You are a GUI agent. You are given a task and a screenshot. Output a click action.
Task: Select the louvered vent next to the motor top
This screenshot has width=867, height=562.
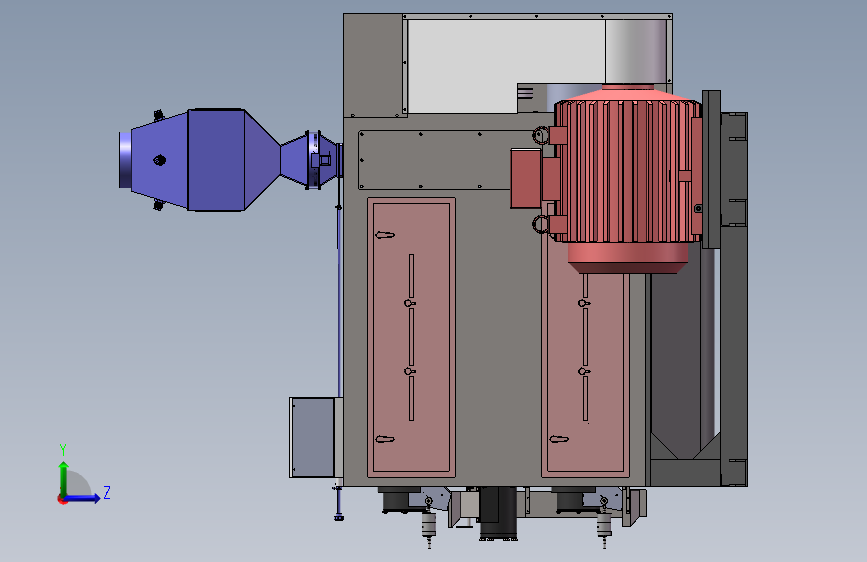526,93
